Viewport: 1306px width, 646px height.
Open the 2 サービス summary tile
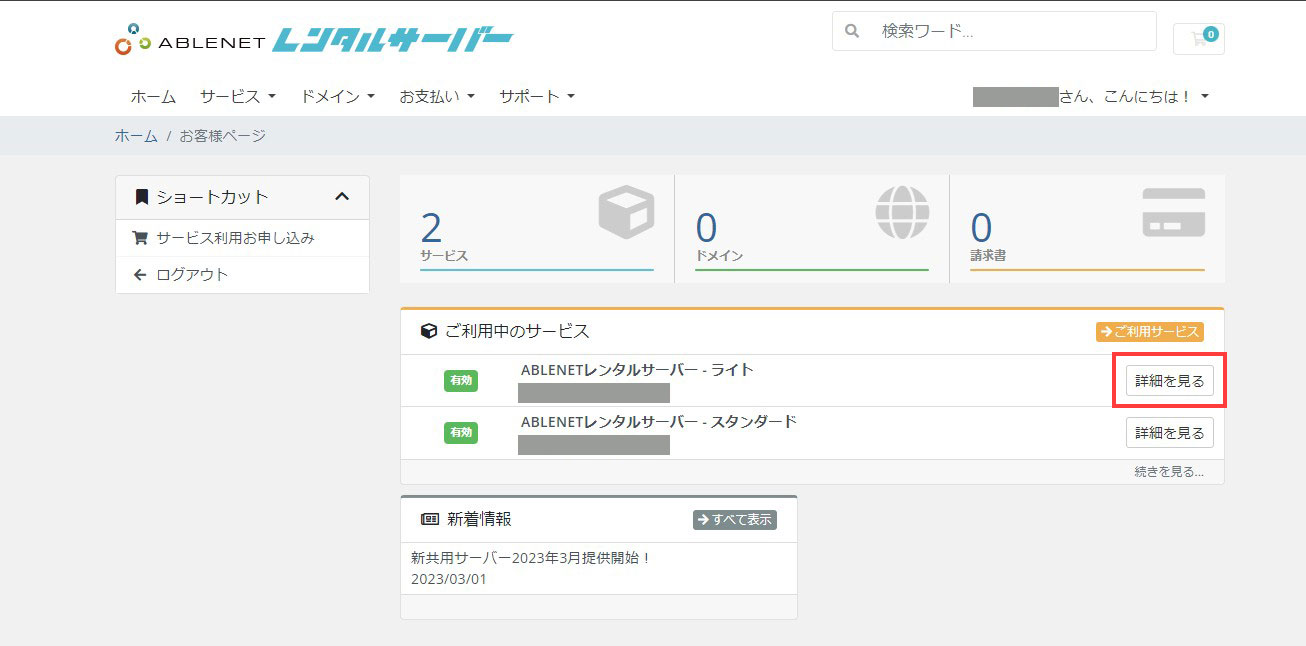537,229
